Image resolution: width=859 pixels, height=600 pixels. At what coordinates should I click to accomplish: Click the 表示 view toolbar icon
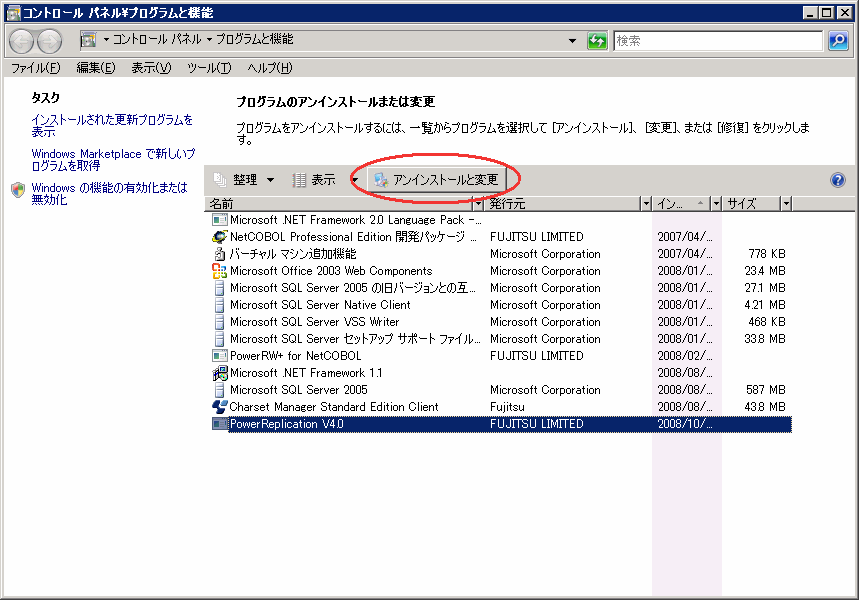(x=299, y=180)
